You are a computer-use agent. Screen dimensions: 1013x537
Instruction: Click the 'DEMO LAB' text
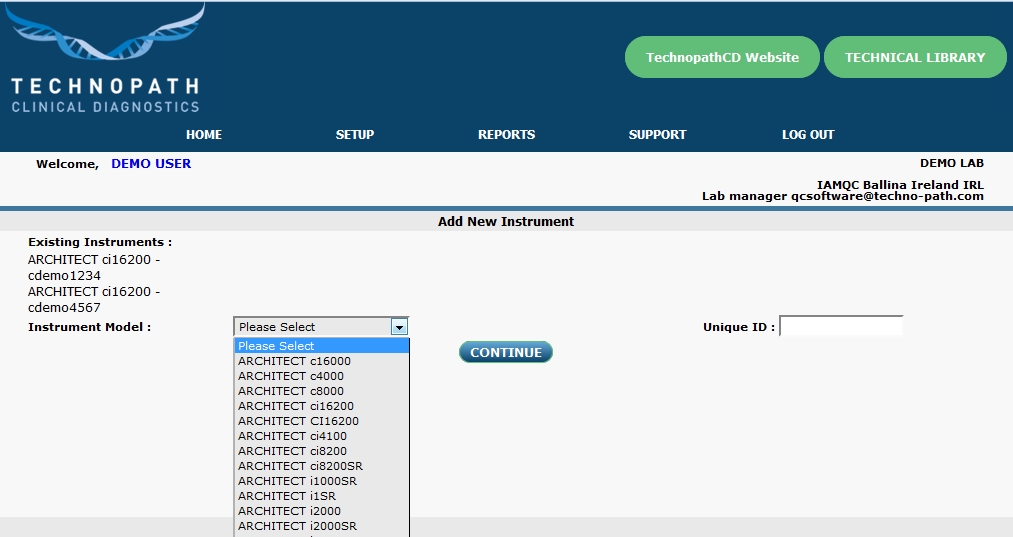[952, 163]
